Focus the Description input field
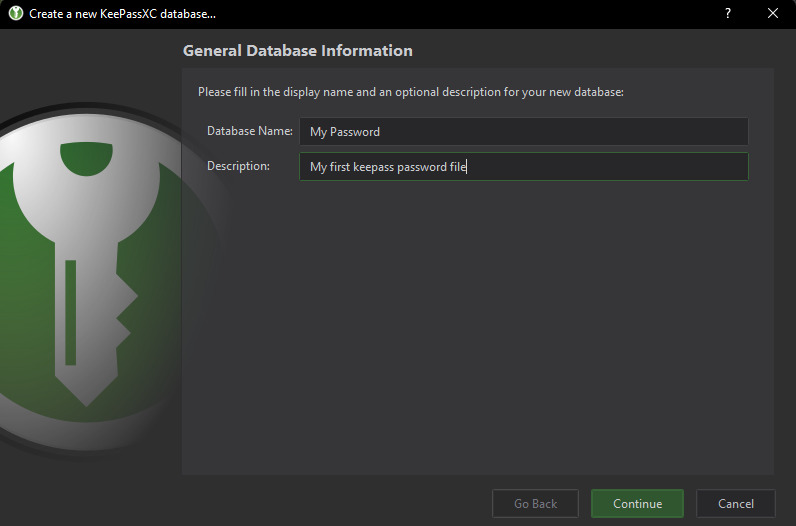Viewport: 796px width, 526px height. [x=523, y=167]
